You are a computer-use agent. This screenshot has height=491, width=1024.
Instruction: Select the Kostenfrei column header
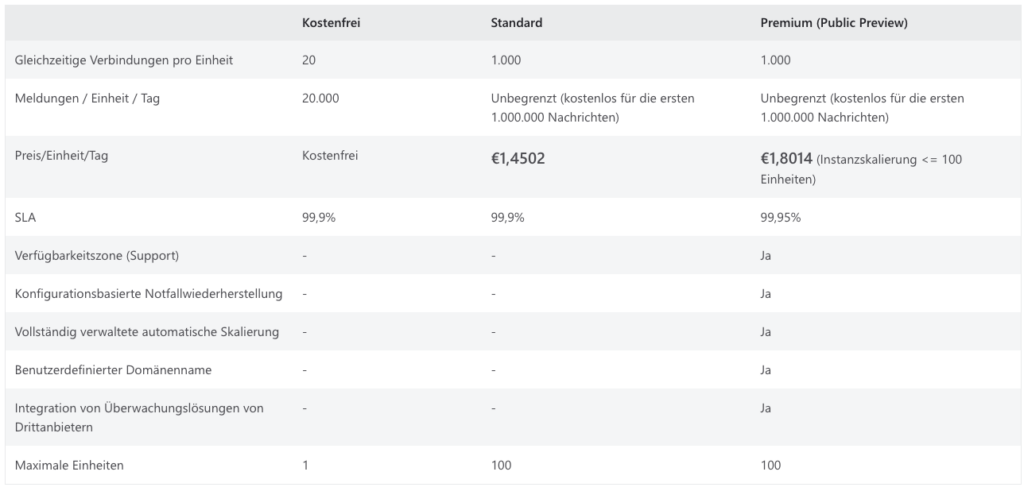(331, 23)
